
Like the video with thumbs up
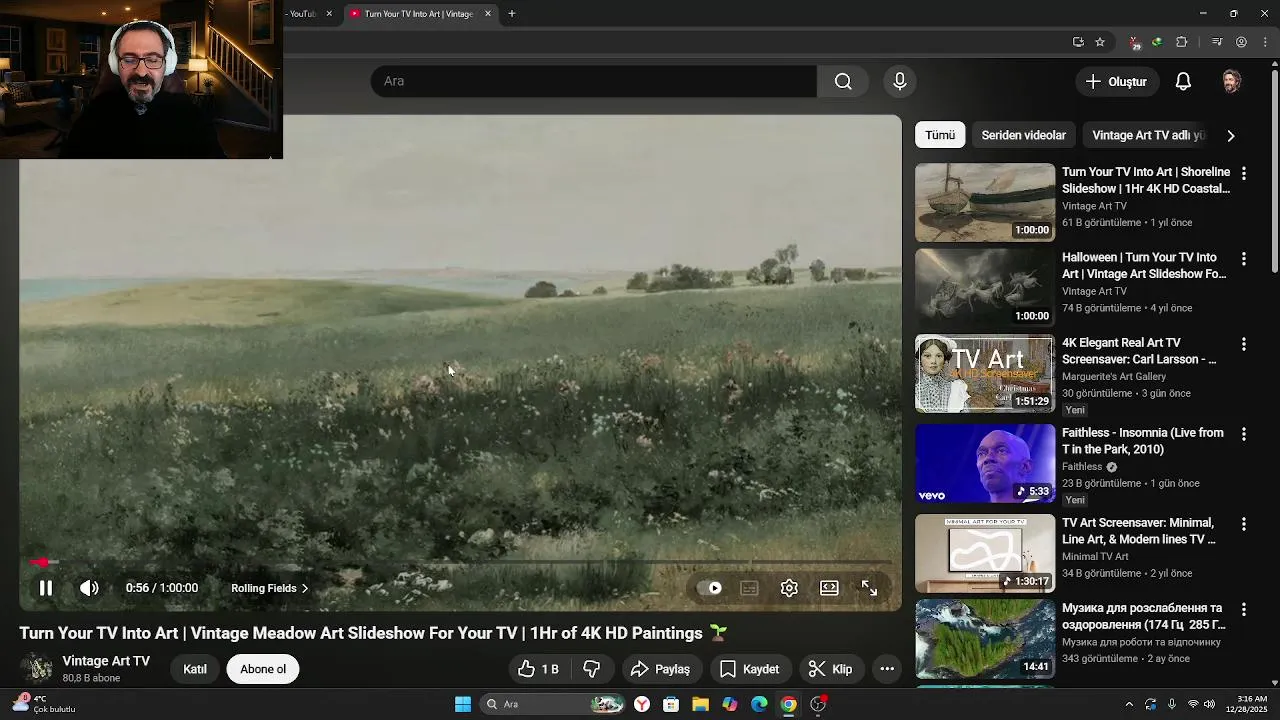pyautogui.click(x=537, y=669)
